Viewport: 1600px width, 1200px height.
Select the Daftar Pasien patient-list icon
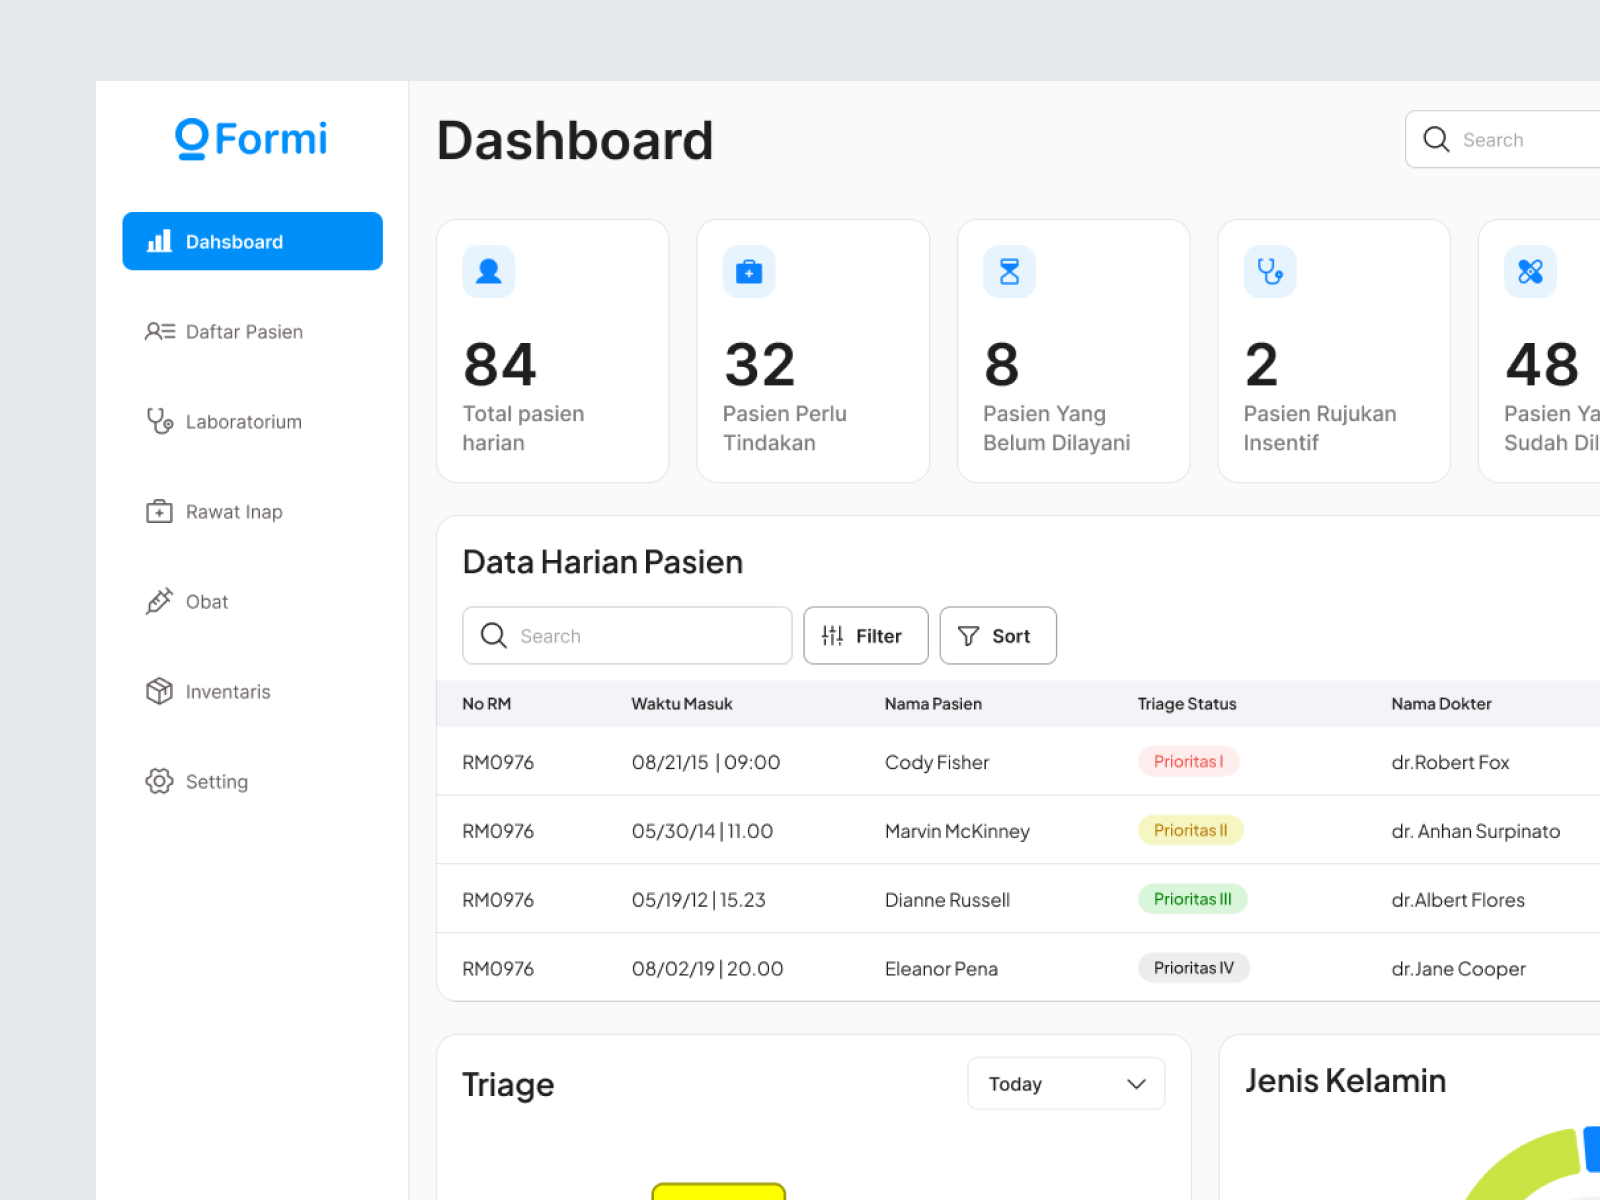click(x=160, y=331)
